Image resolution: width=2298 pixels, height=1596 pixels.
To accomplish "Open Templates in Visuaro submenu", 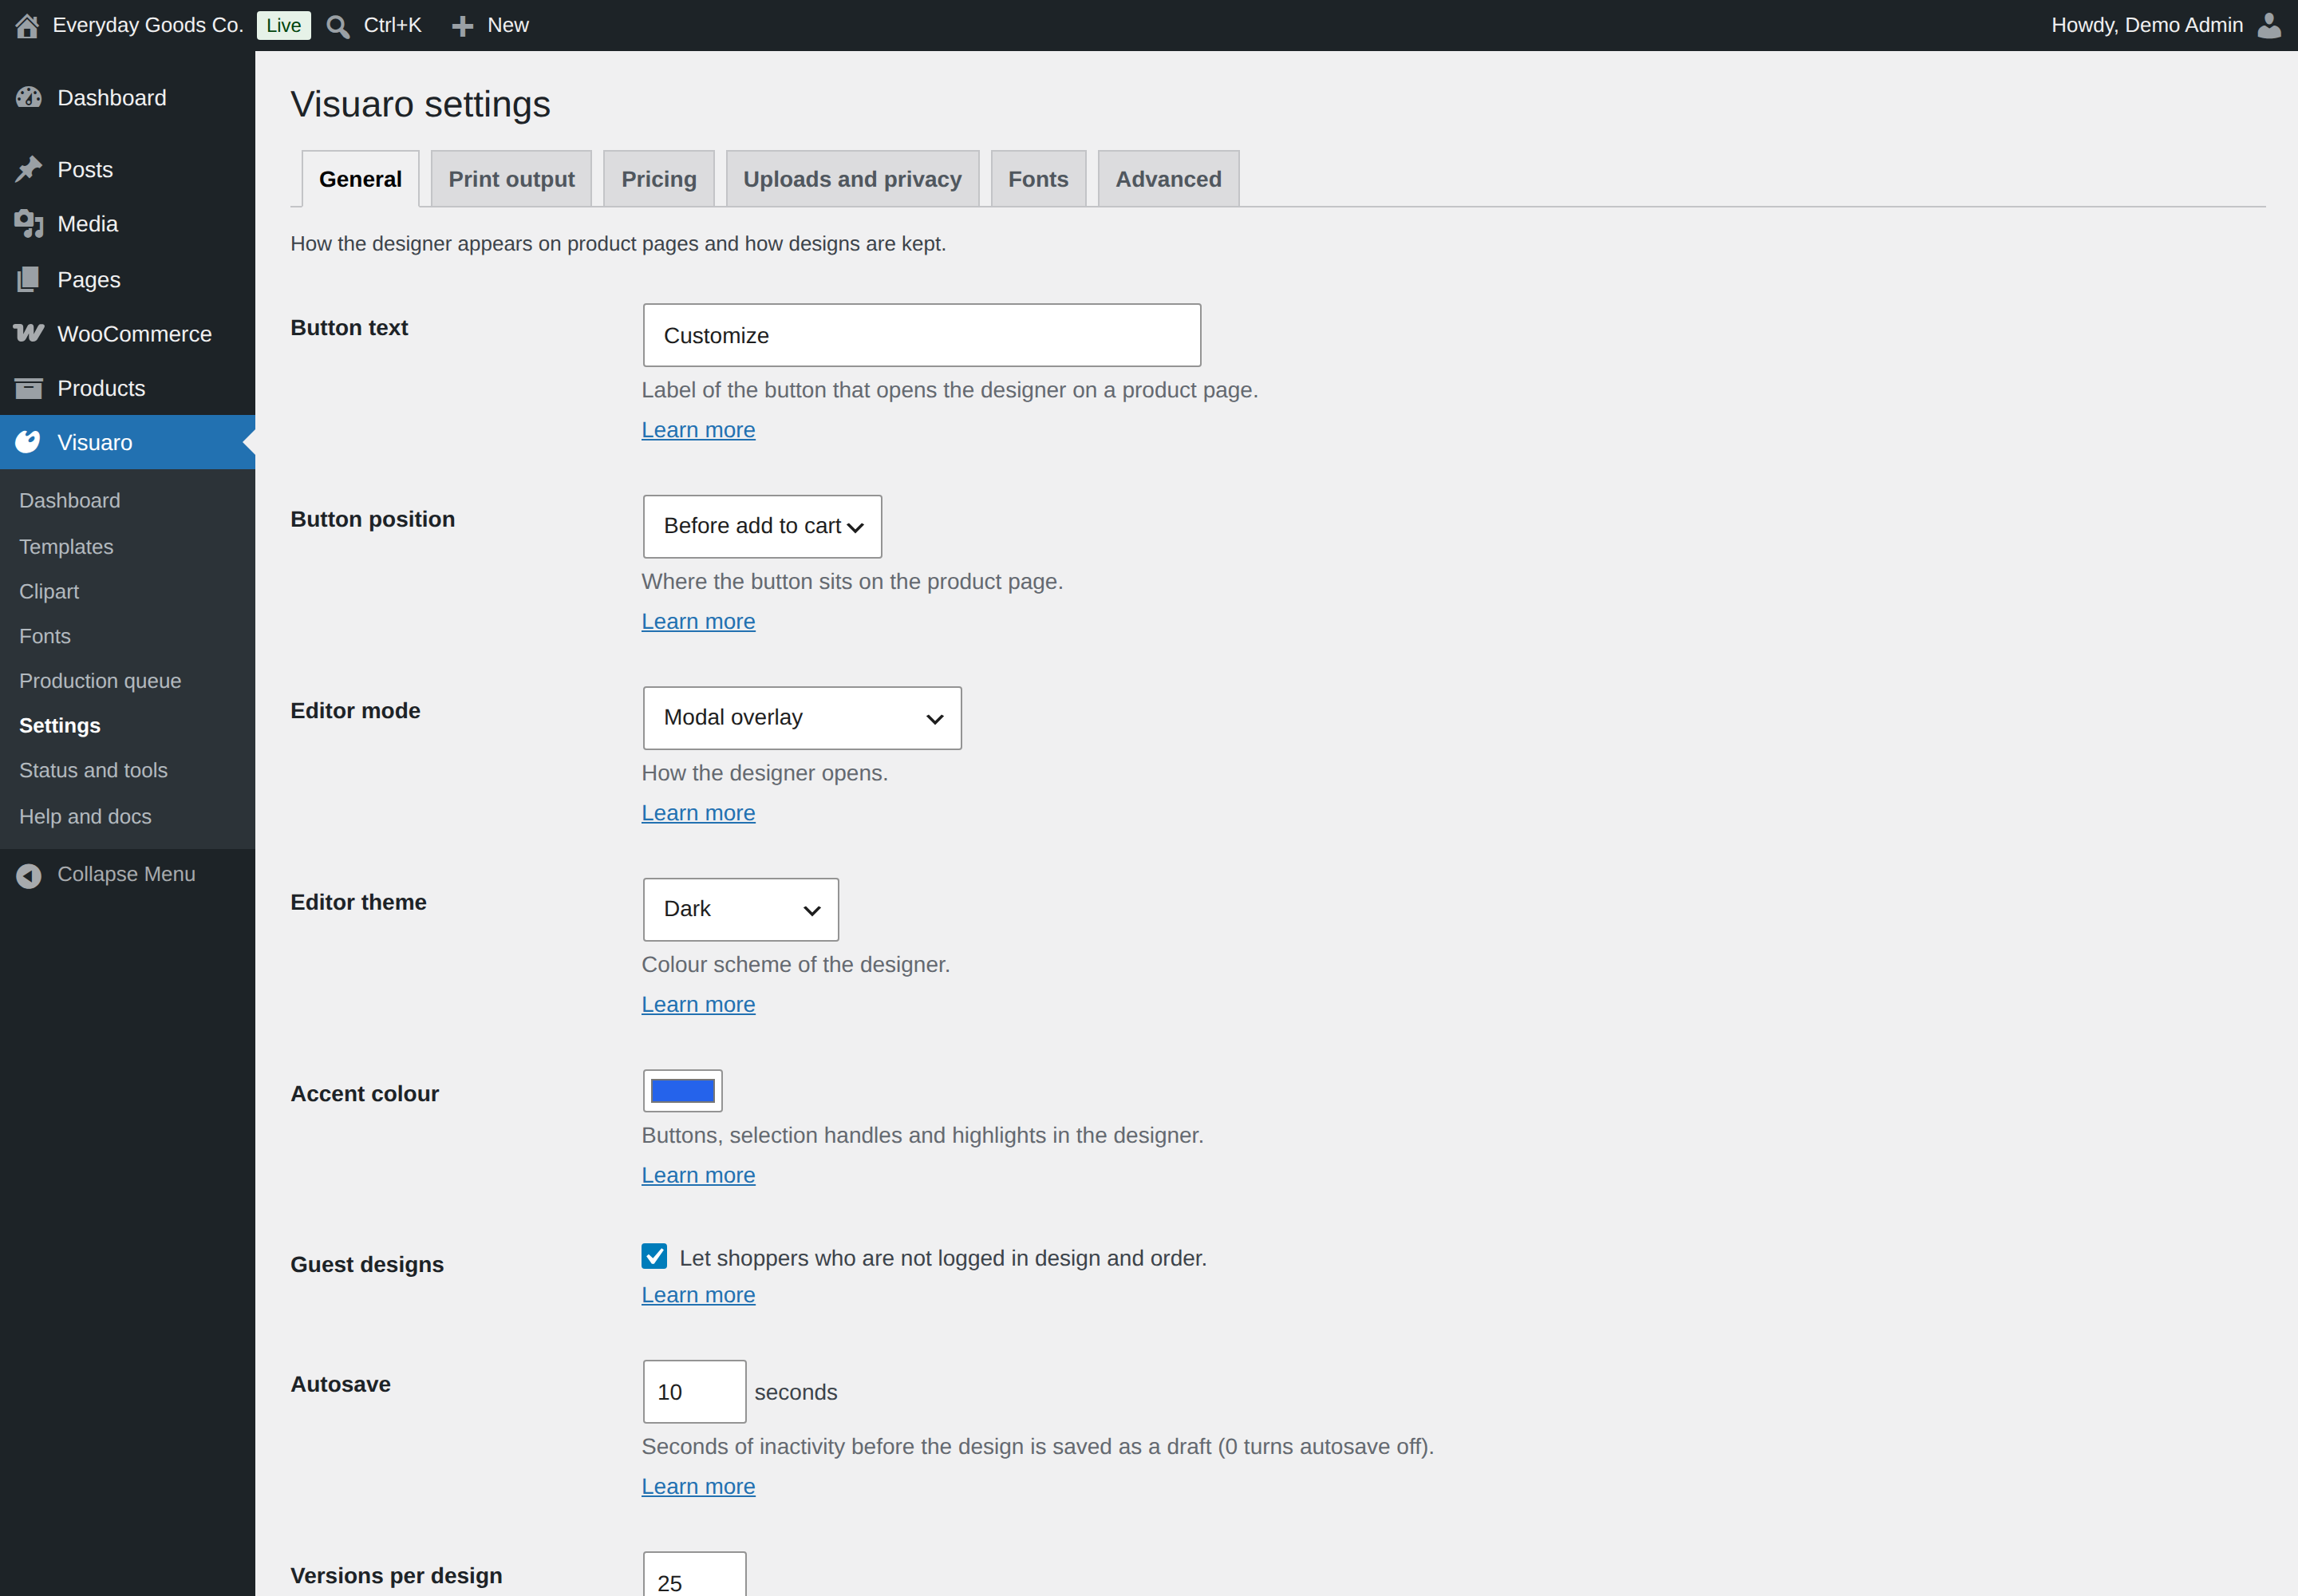I will pos(66,547).
